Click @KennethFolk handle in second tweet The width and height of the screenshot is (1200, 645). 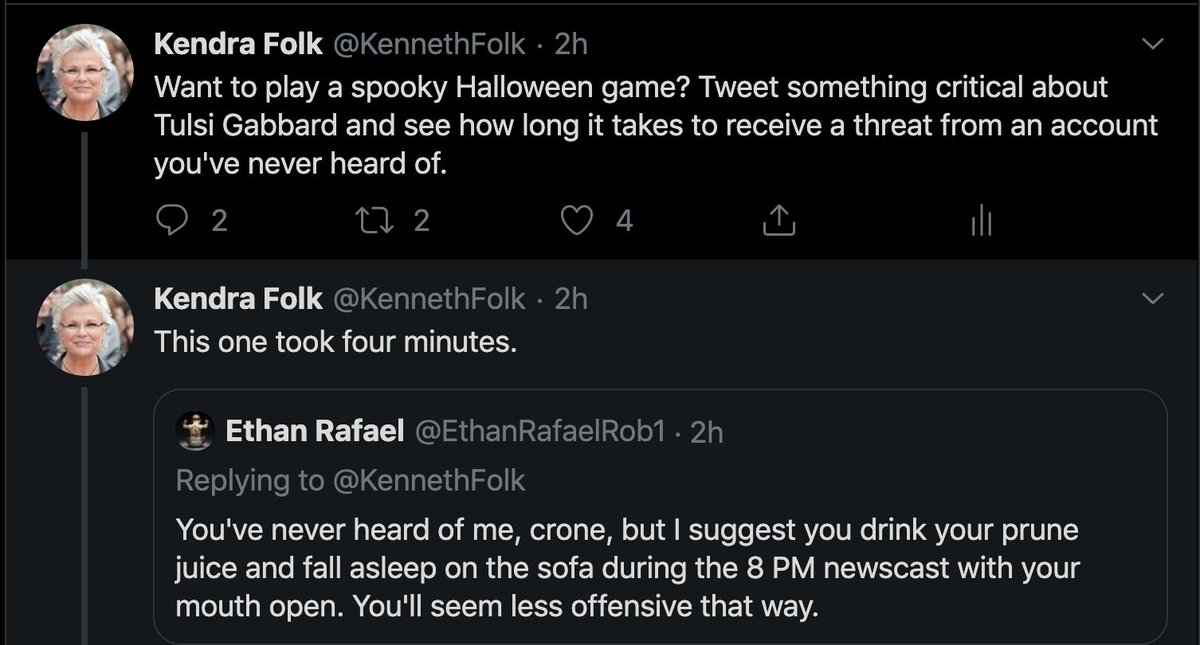point(428,298)
